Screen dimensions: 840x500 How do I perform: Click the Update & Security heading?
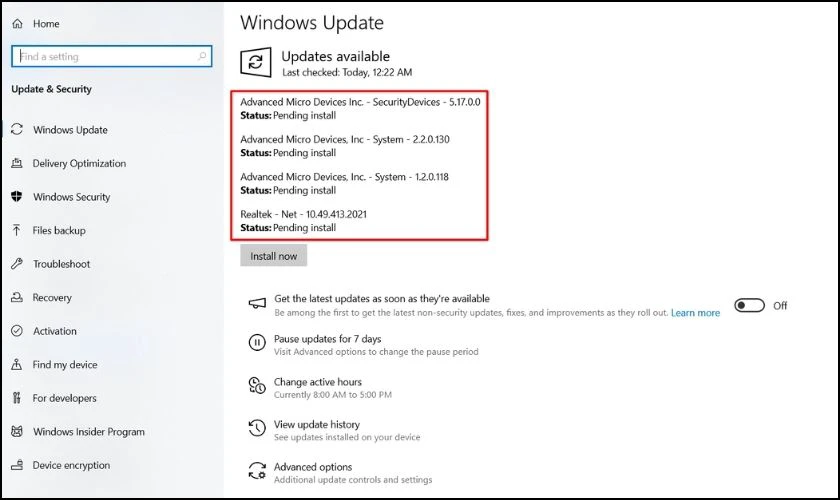(x=51, y=89)
